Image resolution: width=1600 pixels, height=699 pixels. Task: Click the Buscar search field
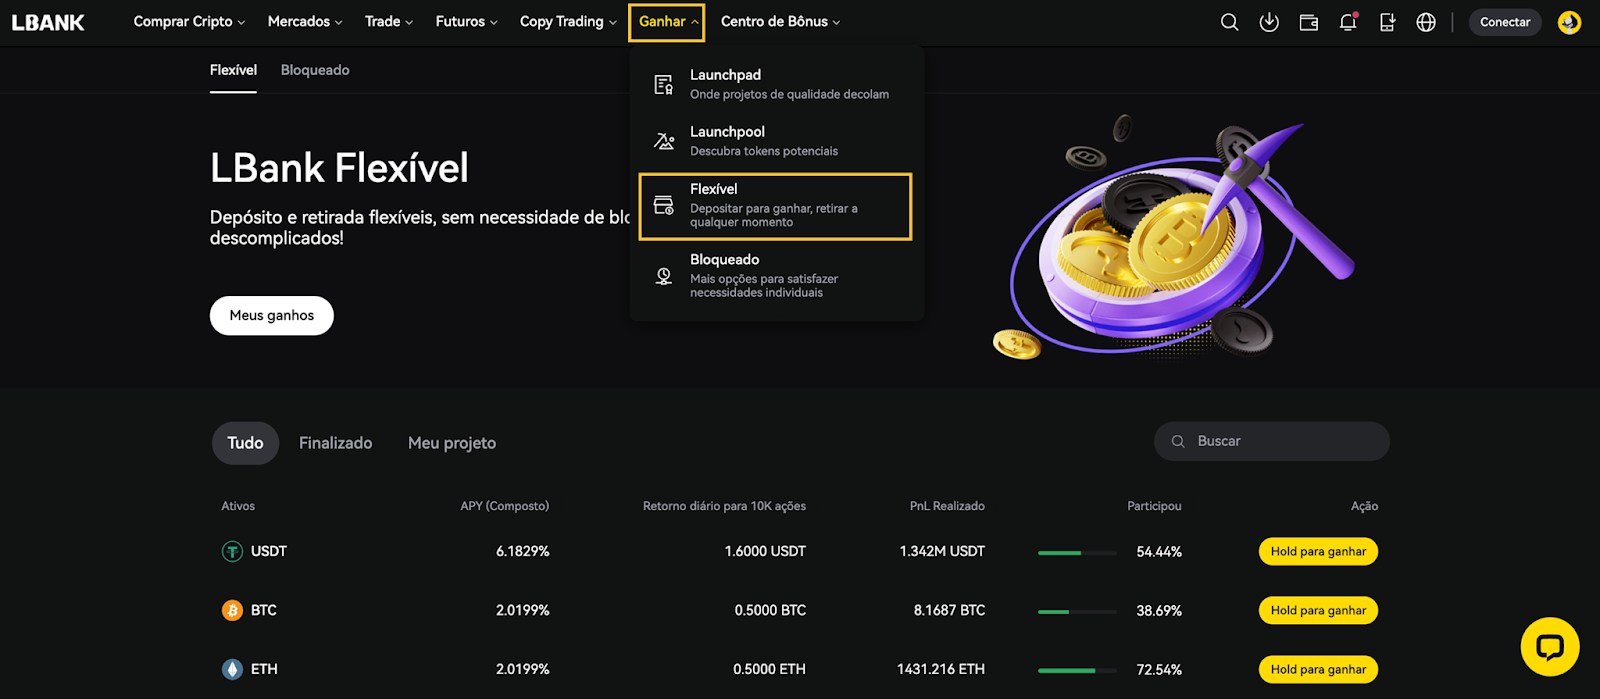click(x=1272, y=441)
